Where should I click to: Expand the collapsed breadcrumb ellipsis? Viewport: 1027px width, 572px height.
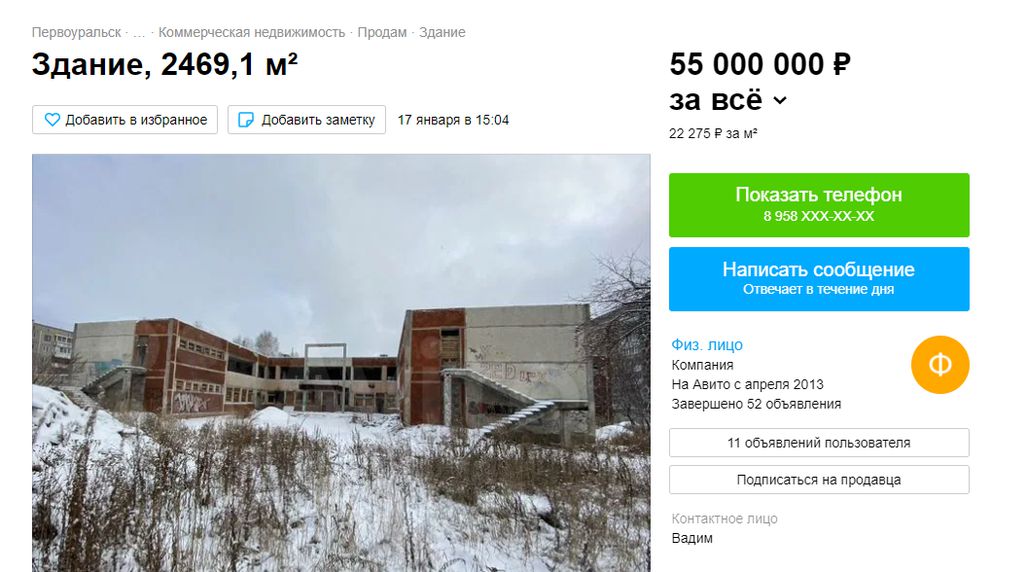[139, 33]
